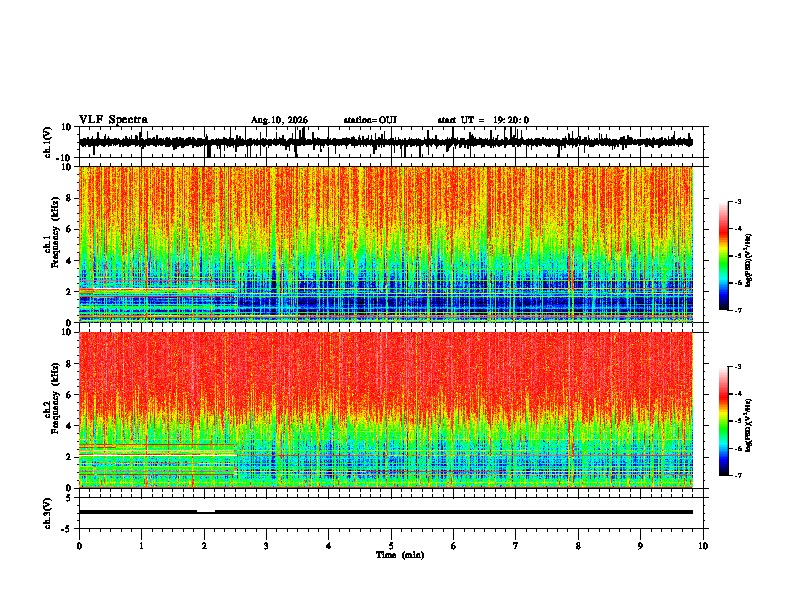This screenshot has width=792, height=612.
Task: Click "8" kHz tick on ch.1 frequency axis
Action: pos(70,198)
